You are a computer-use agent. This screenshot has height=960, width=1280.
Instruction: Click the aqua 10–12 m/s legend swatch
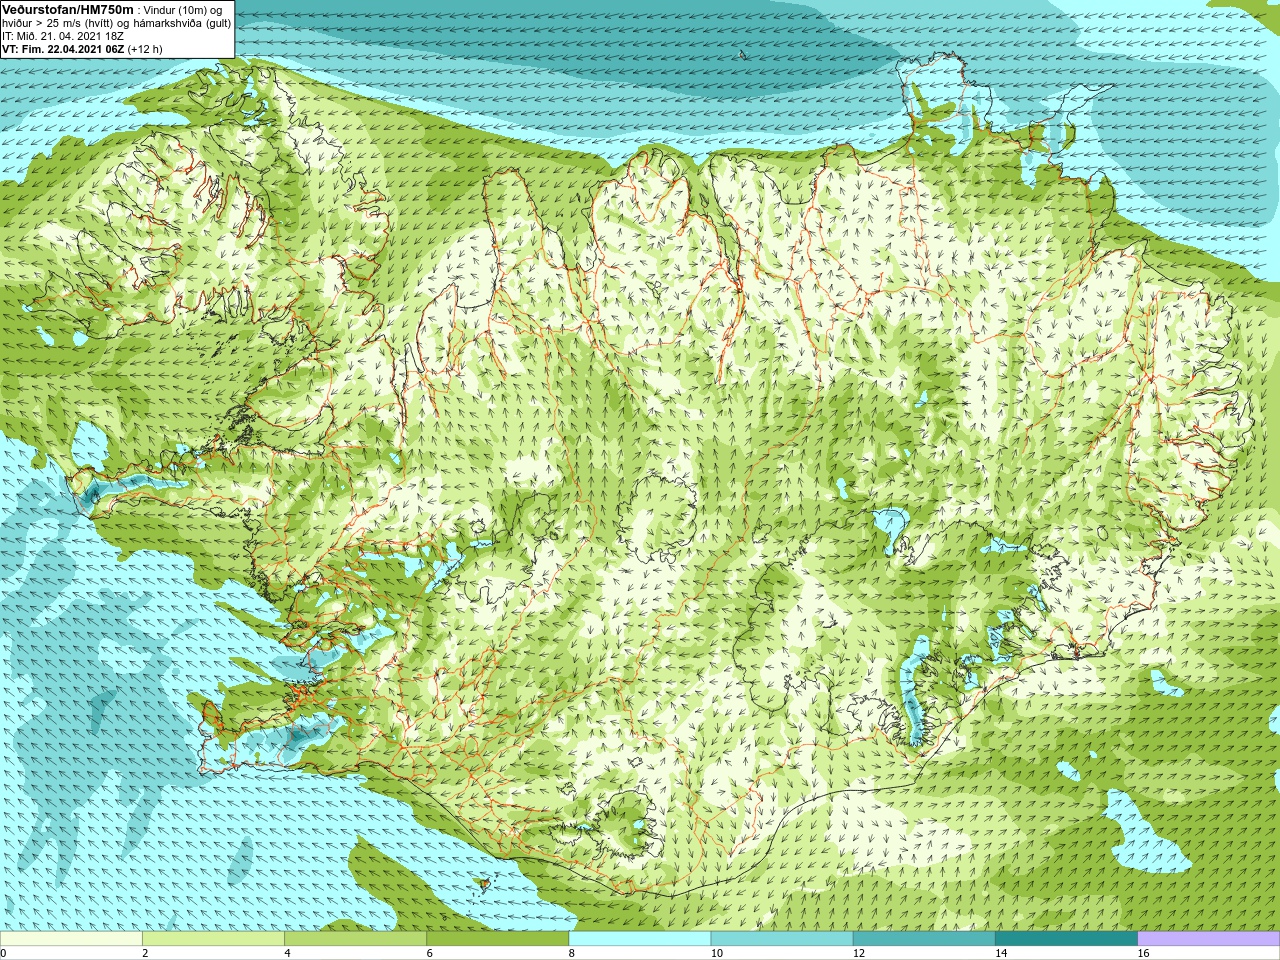(x=782, y=939)
